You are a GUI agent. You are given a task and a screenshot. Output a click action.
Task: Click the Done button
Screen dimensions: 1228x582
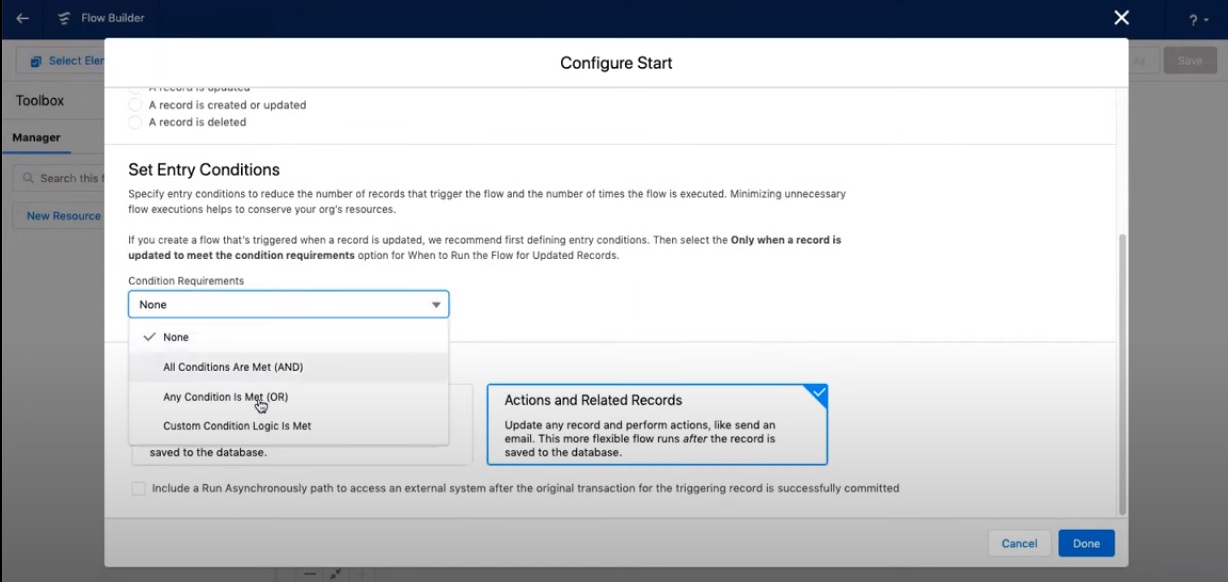1086,544
